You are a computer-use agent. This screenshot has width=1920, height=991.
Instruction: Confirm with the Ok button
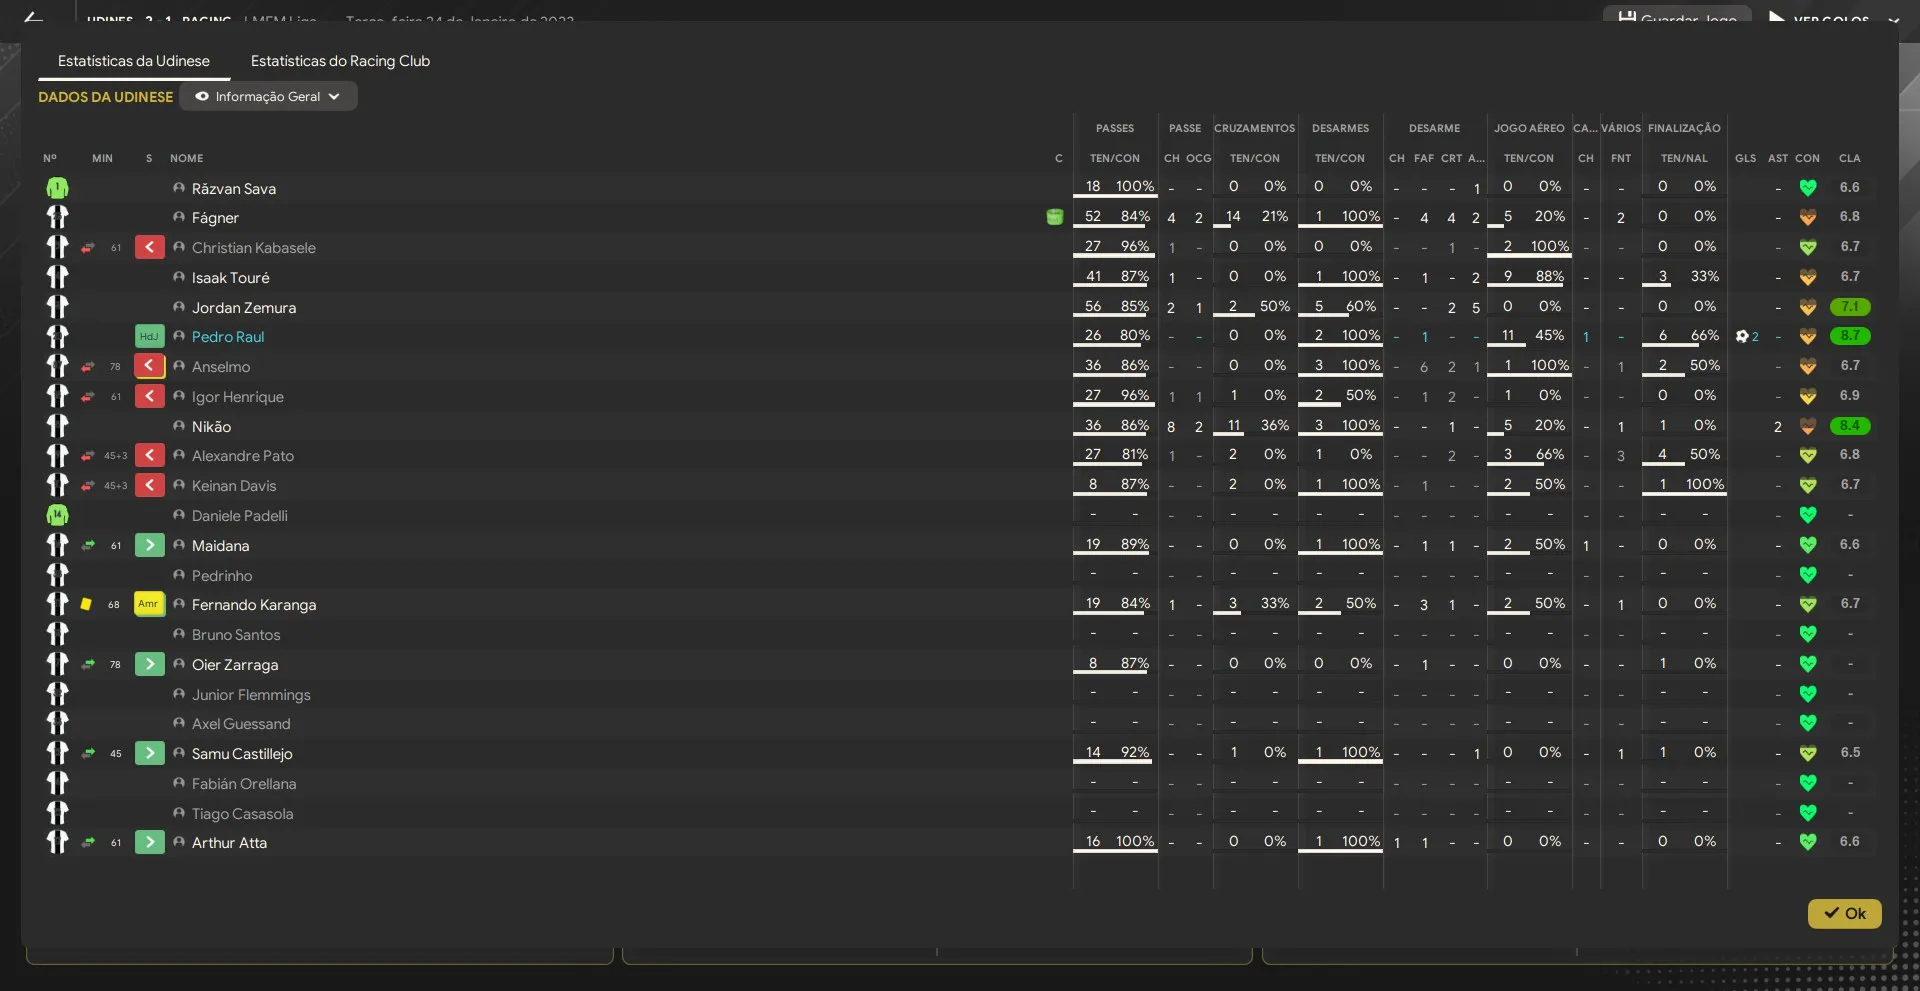point(1844,913)
